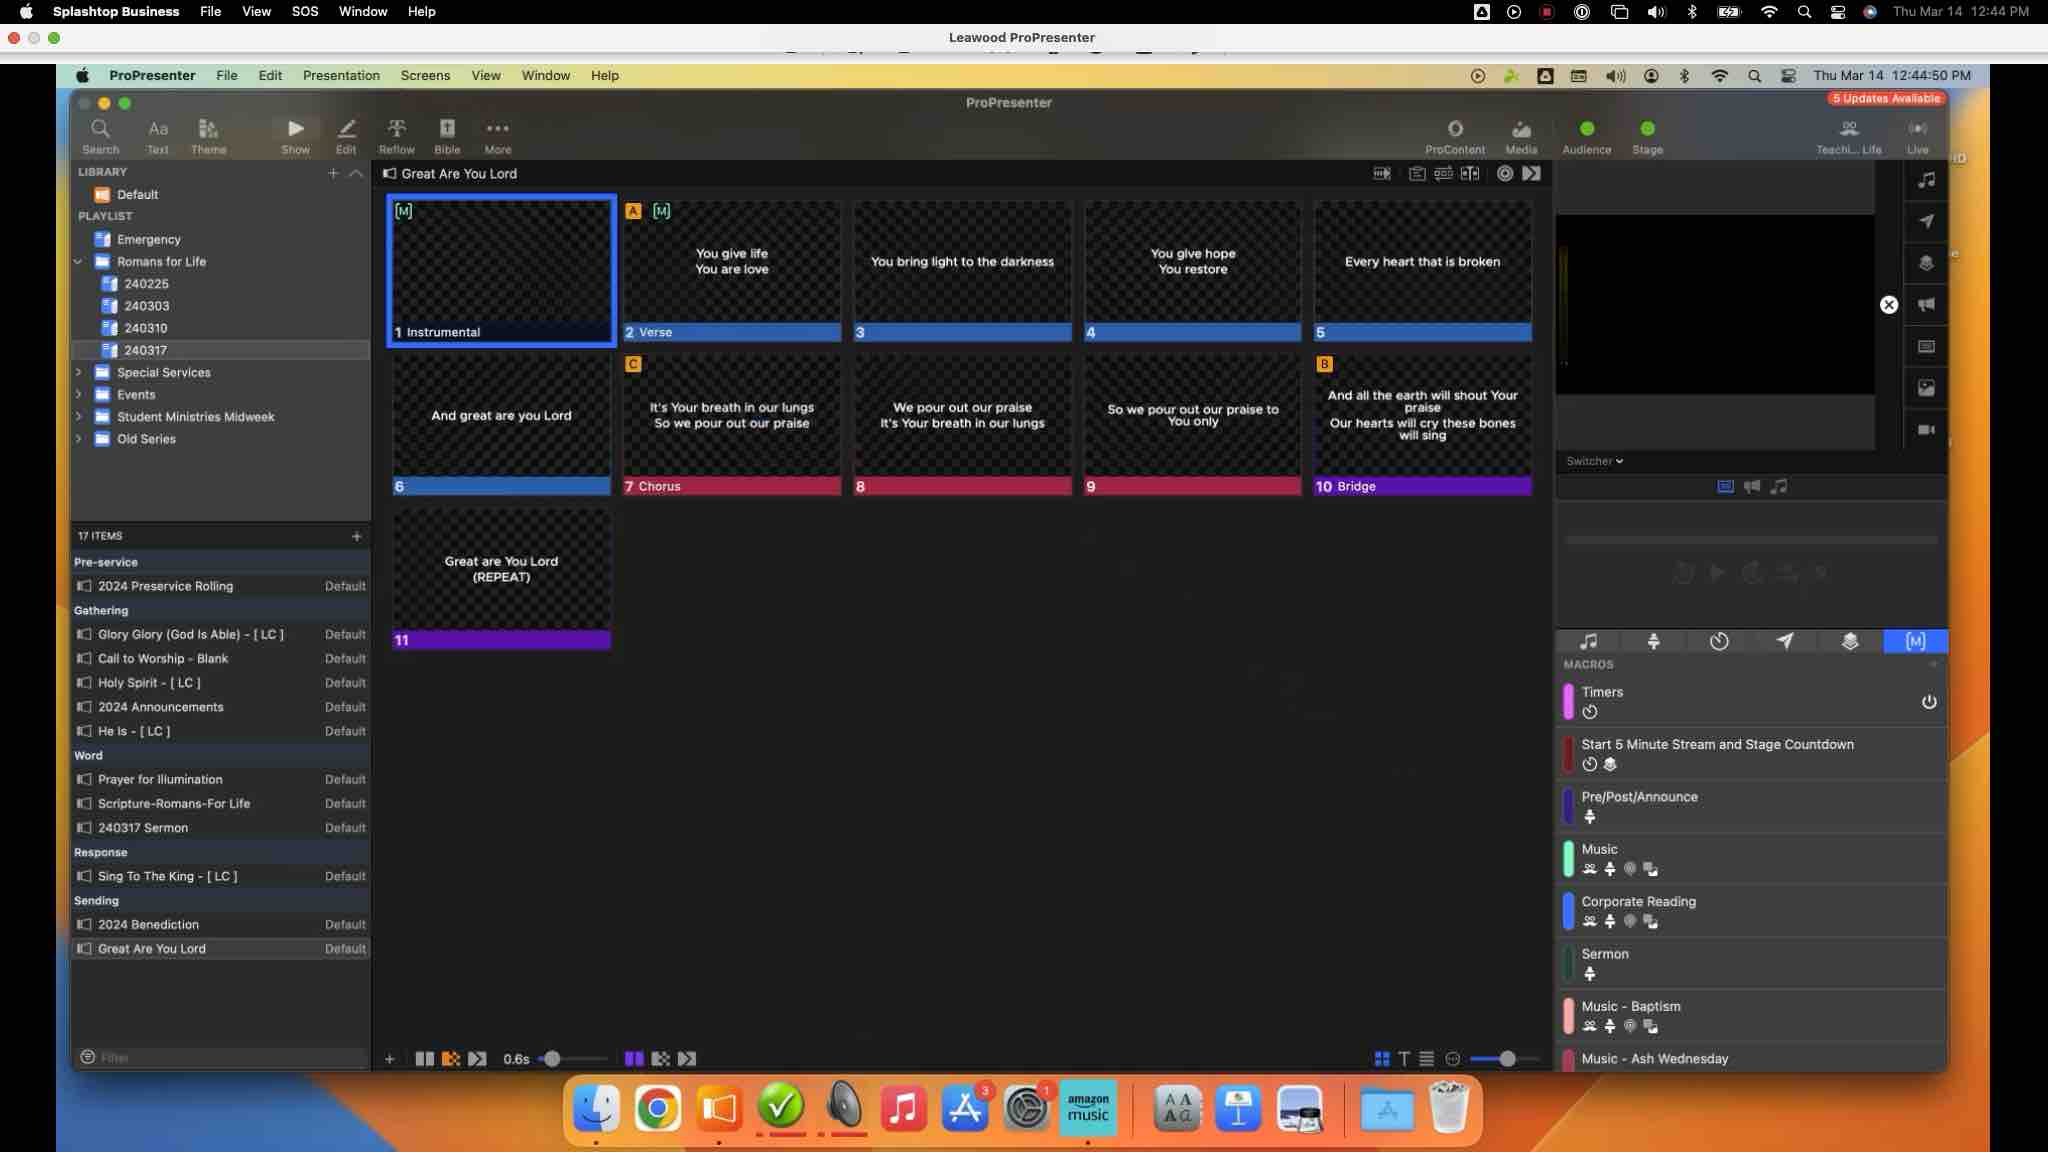Click the Reflow toolbar icon
Viewport: 2048px width, 1152px height.
click(x=396, y=135)
